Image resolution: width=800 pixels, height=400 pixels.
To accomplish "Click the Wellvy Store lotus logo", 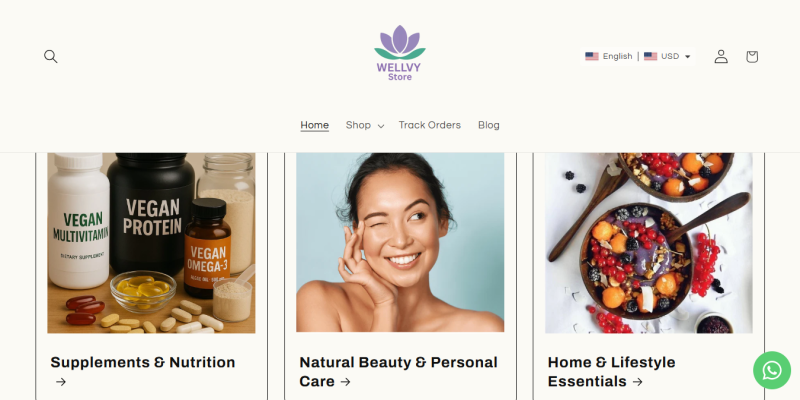I will pyautogui.click(x=400, y=53).
